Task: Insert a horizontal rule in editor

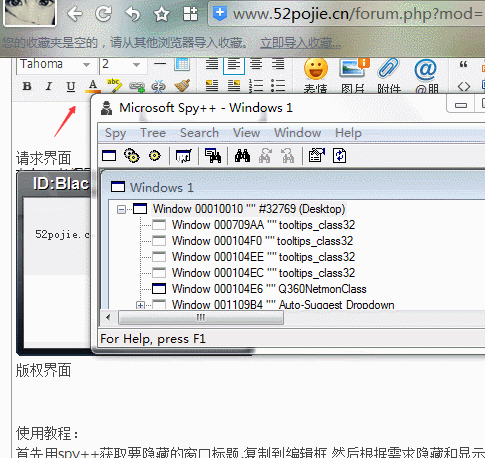Action: click(160, 63)
